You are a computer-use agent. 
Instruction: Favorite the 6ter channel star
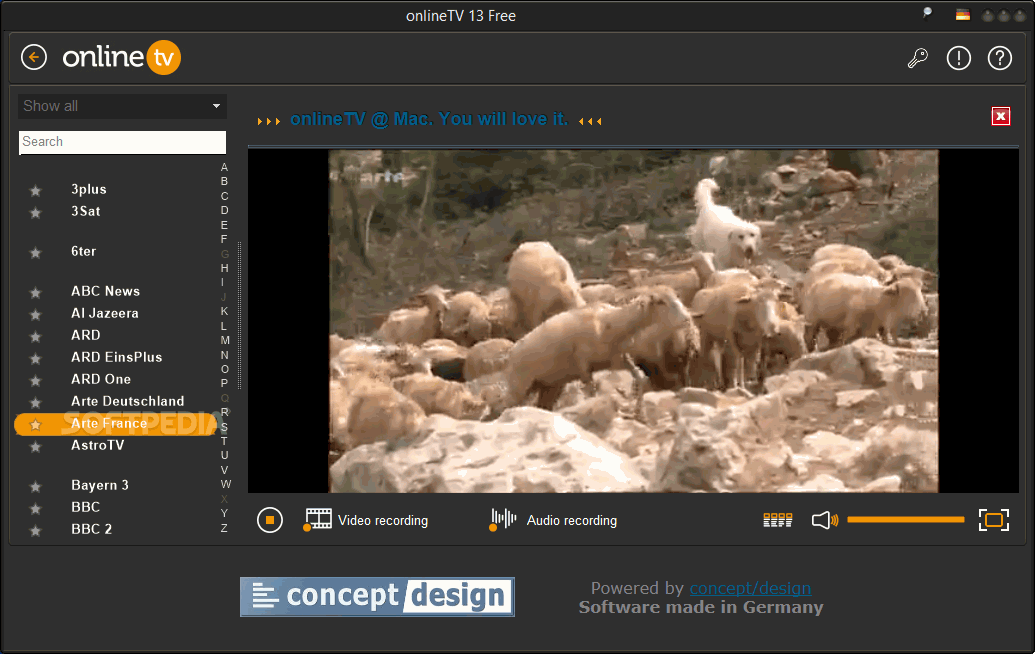pos(36,253)
